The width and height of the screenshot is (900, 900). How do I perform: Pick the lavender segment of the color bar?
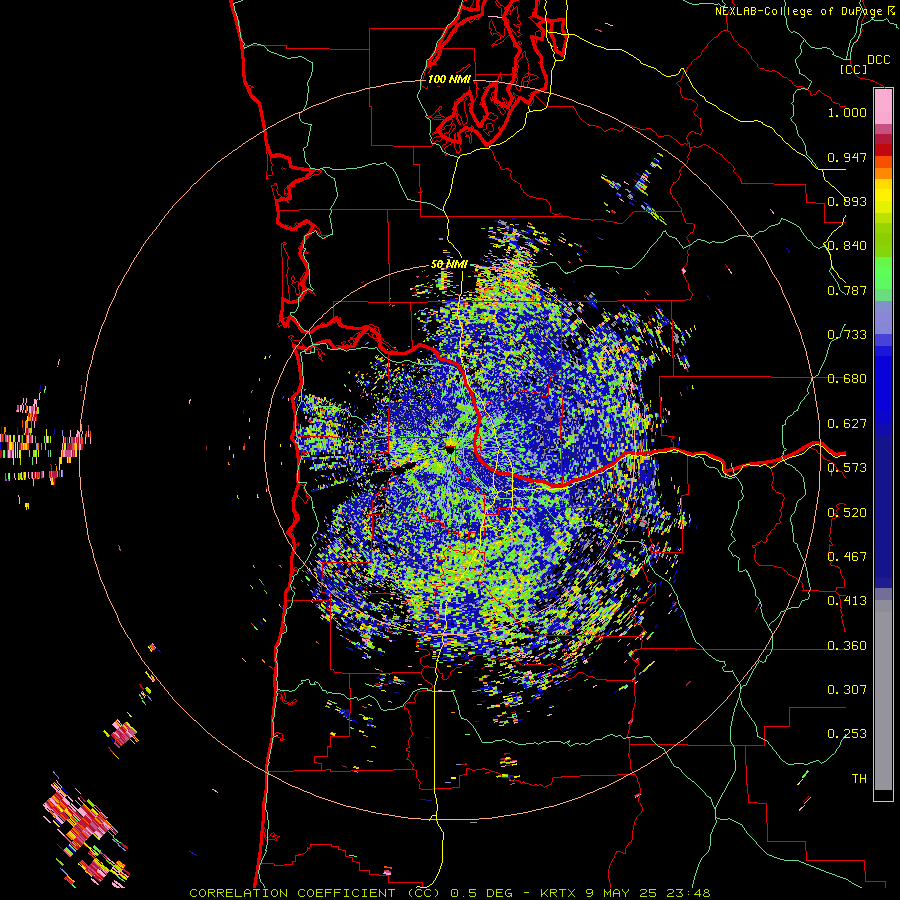883,317
